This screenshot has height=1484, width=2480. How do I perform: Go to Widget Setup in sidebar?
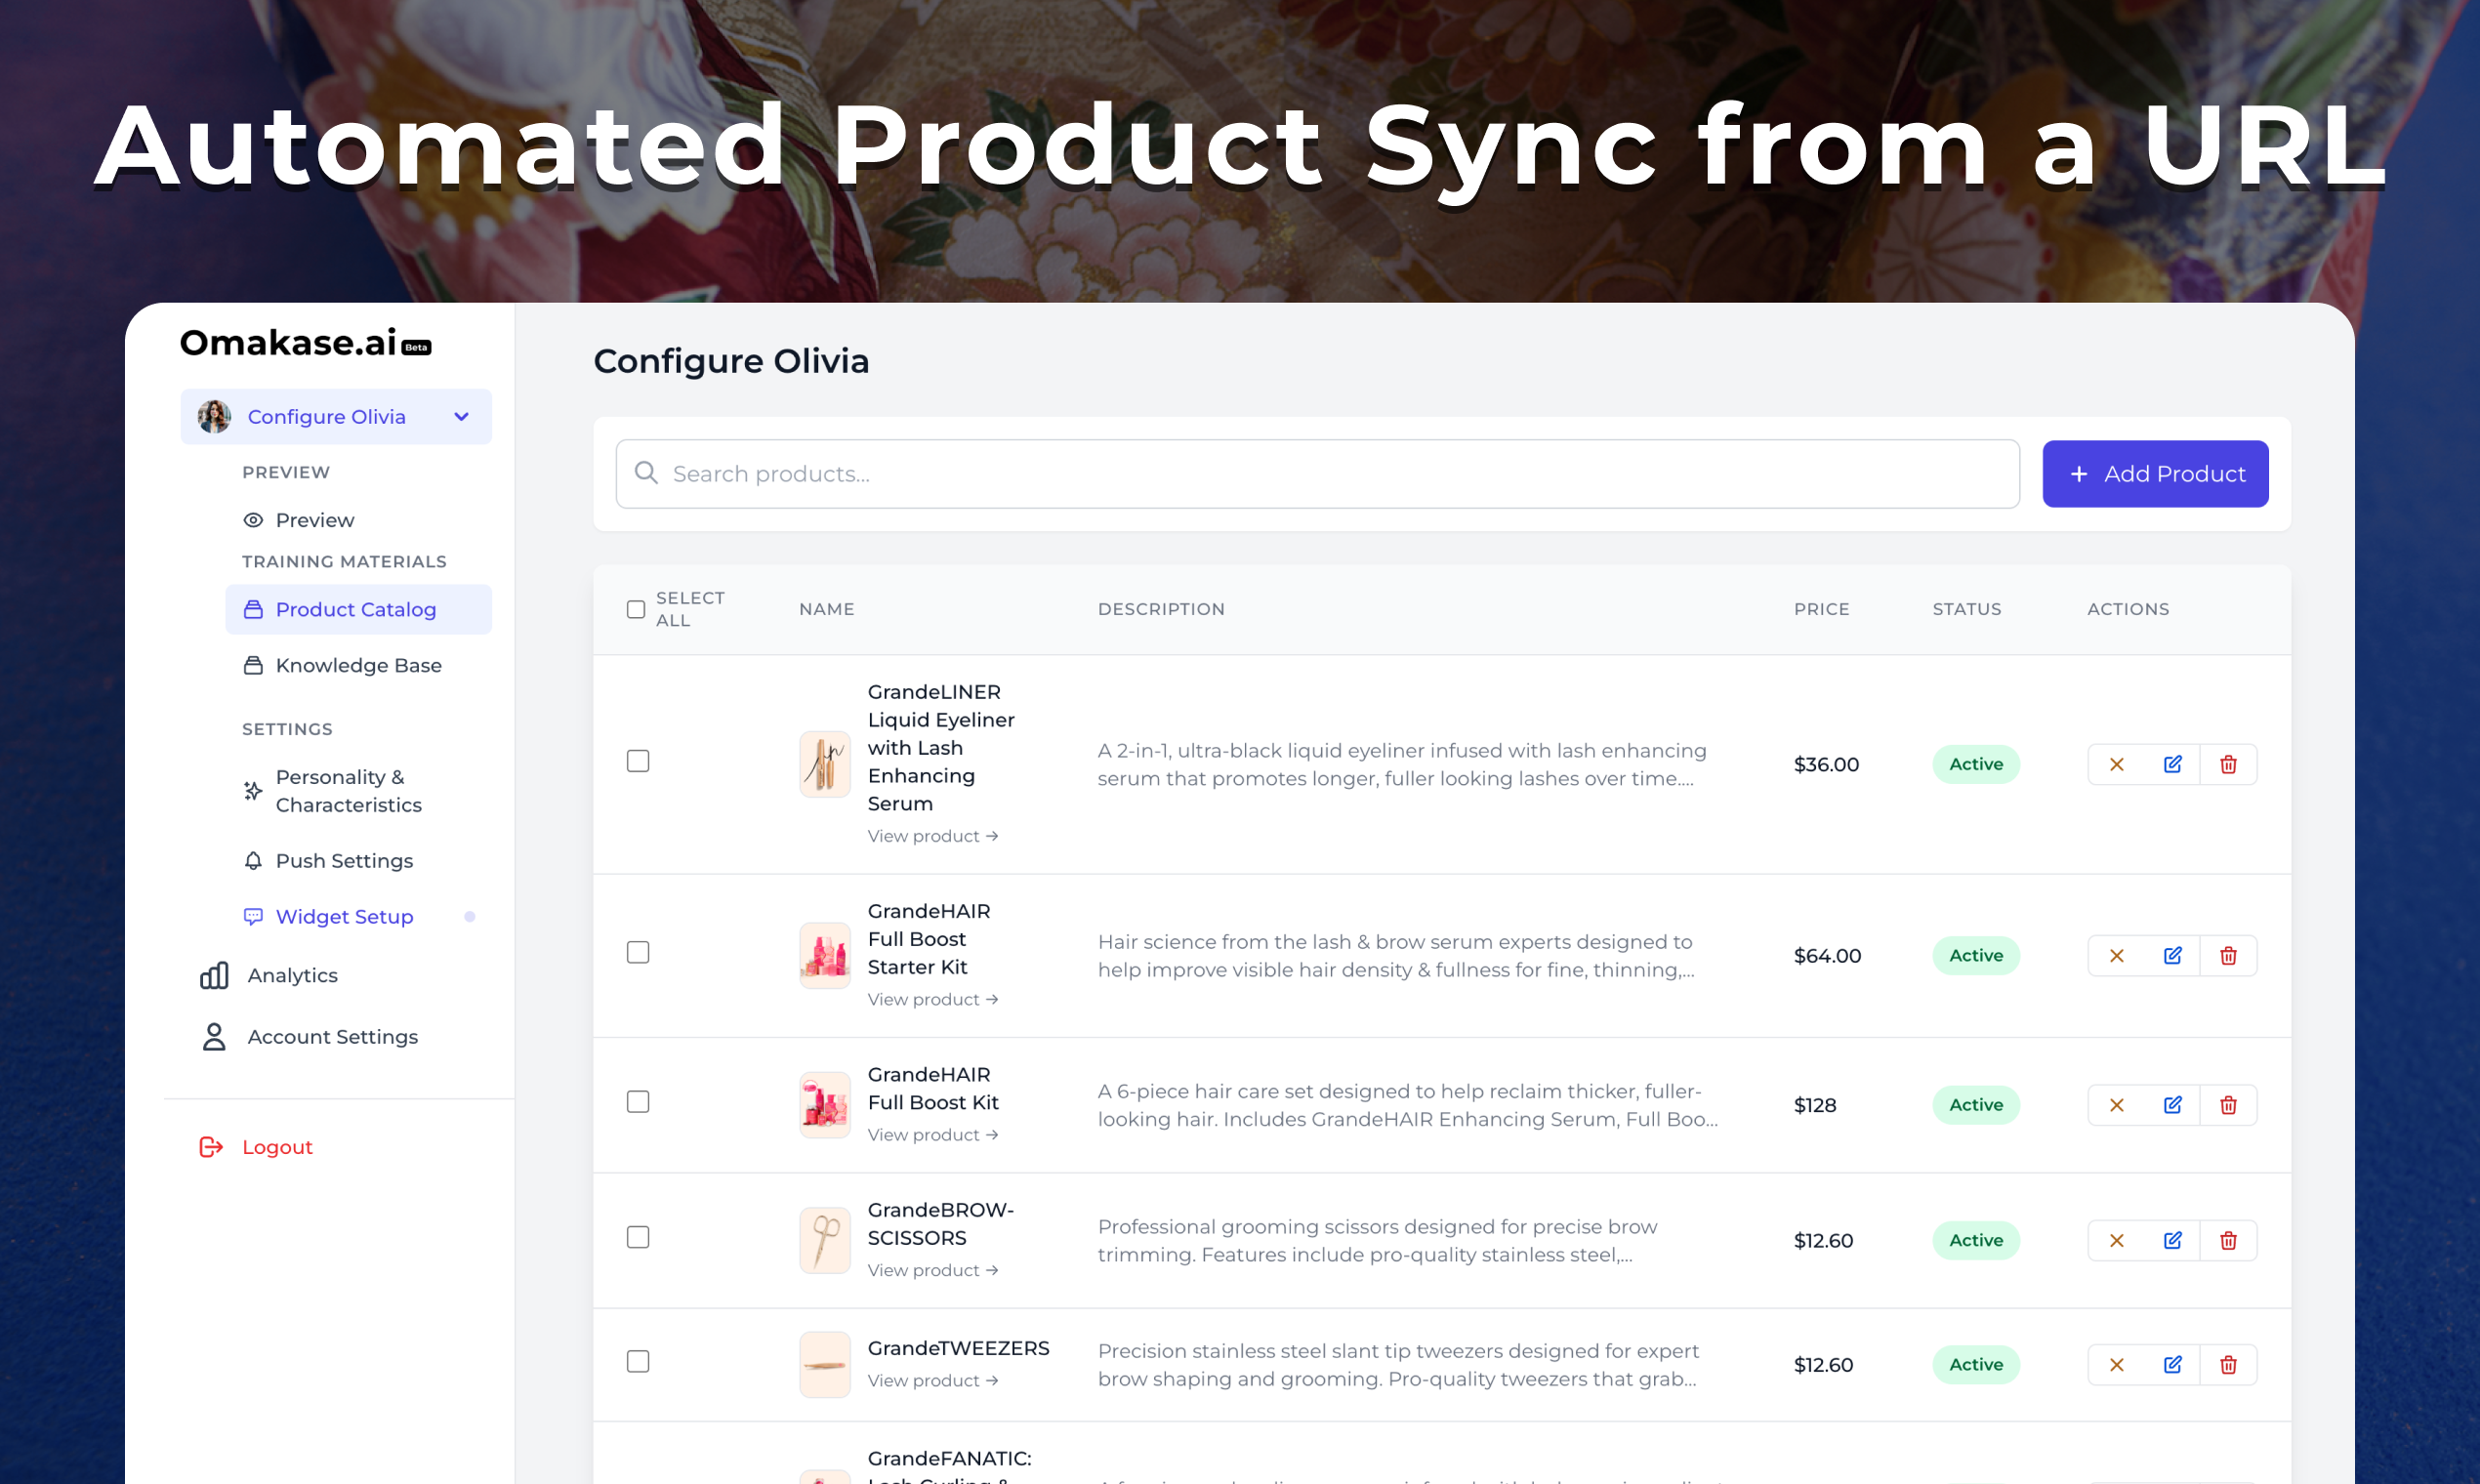pyautogui.click(x=343, y=916)
